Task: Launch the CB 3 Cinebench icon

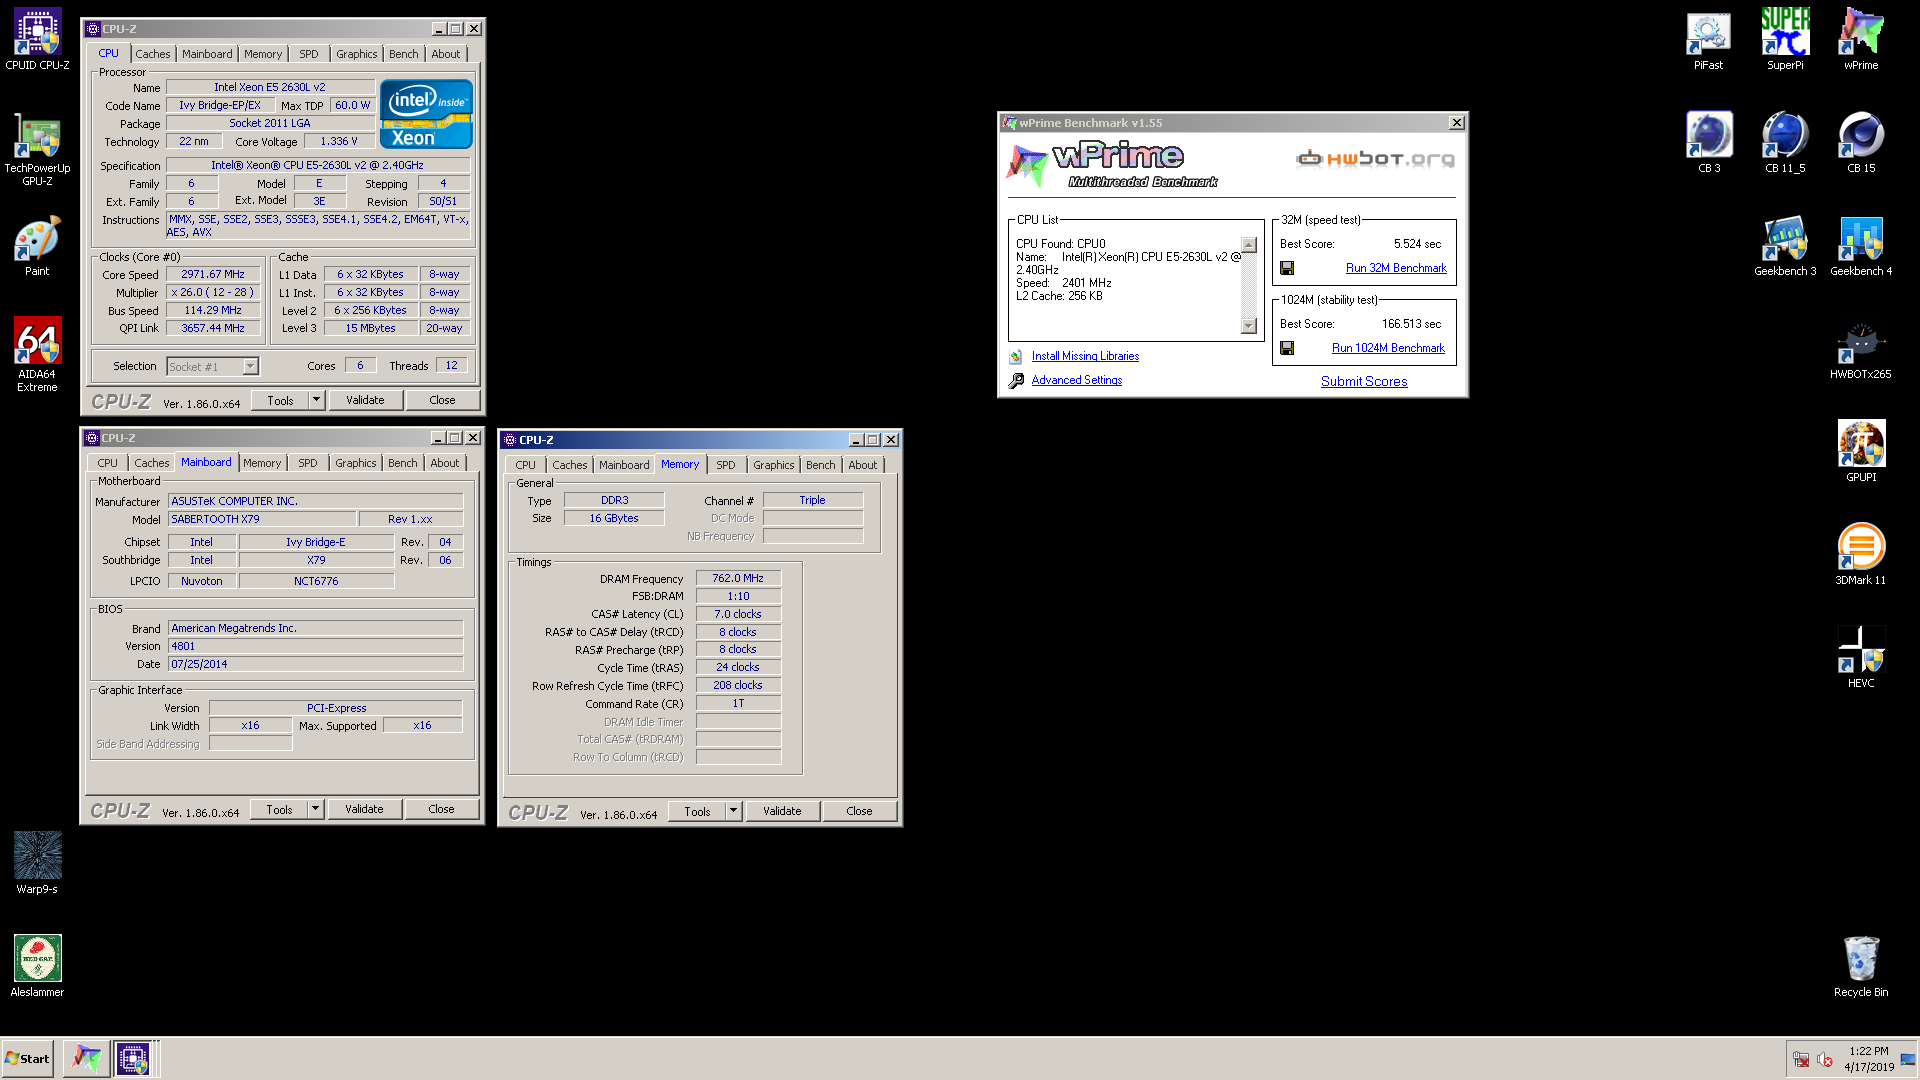Action: click(1709, 142)
